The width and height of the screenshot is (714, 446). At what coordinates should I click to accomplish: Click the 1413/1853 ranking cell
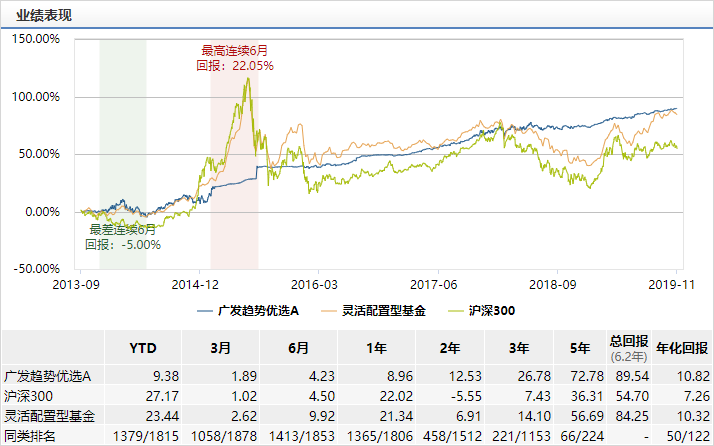pyautogui.click(x=301, y=436)
